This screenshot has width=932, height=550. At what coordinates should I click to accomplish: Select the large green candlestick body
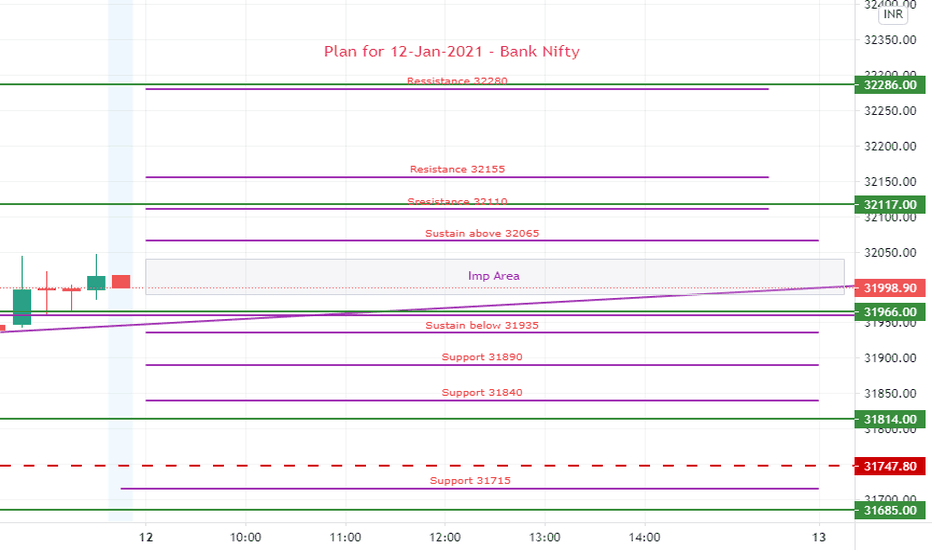(22, 307)
